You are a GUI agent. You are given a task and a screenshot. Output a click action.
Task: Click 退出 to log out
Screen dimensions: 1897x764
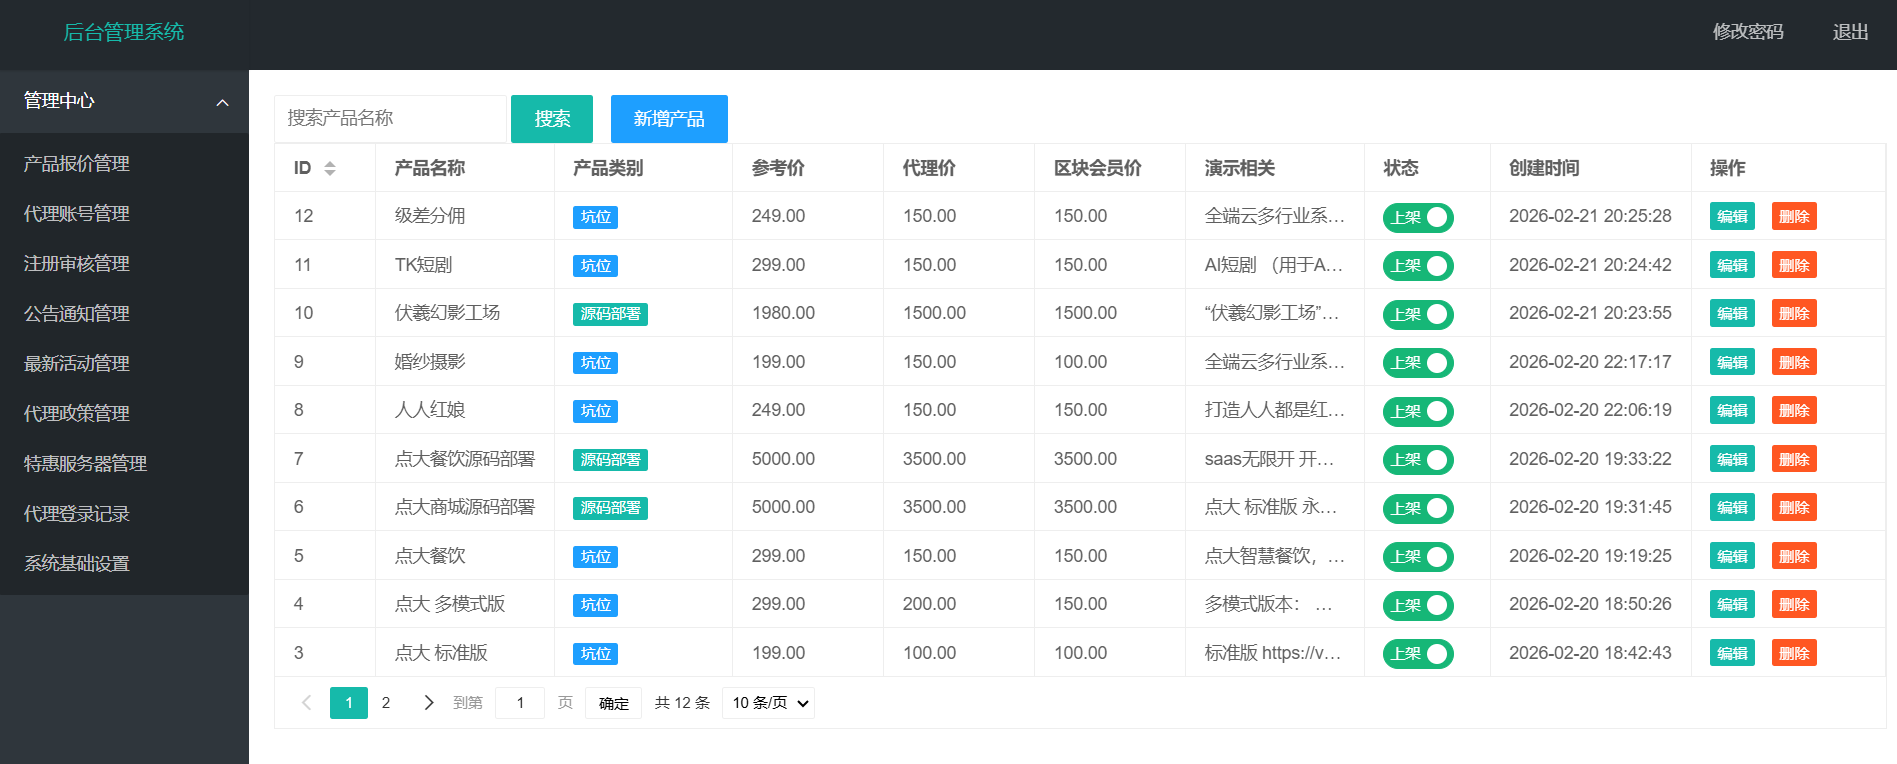(1850, 32)
